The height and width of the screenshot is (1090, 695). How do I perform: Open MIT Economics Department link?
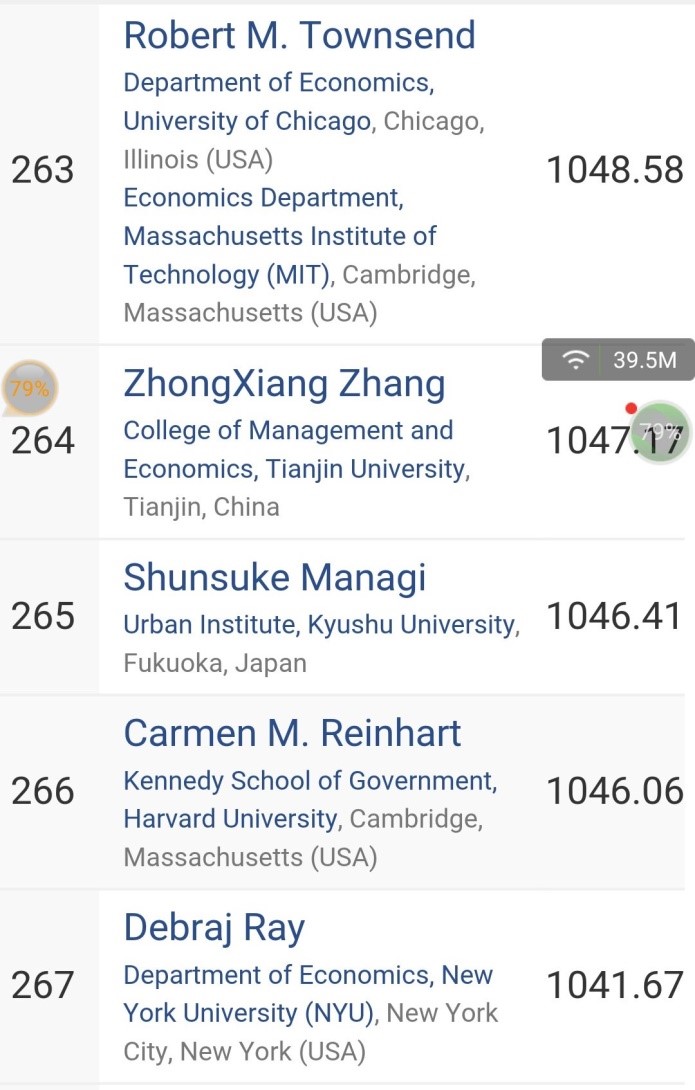[x=280, y=236]
